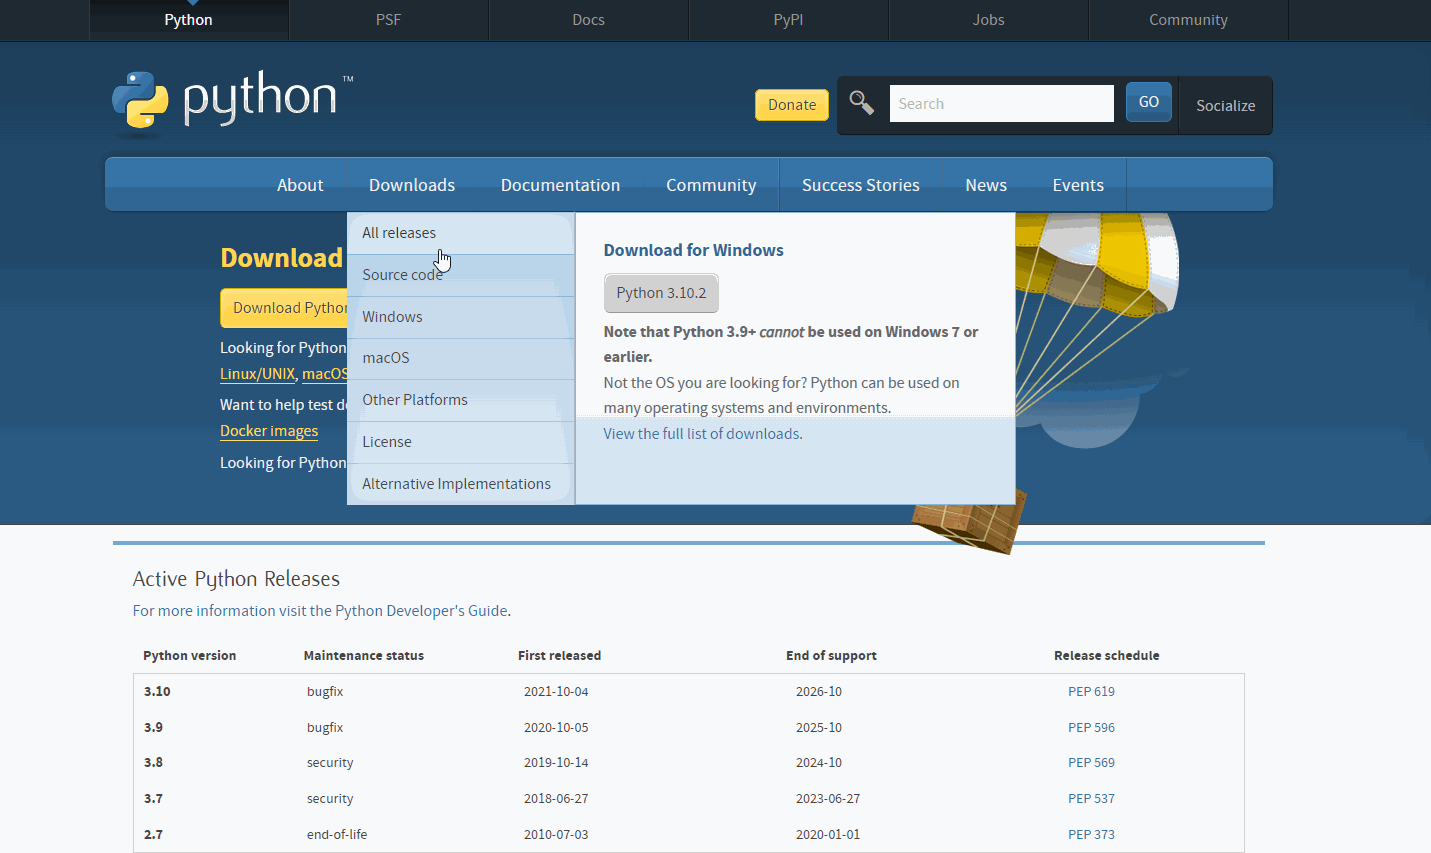This screenshot has height=853, width=1431.
Task: Choose All releases in Downloads submenu
Action: 460,233
